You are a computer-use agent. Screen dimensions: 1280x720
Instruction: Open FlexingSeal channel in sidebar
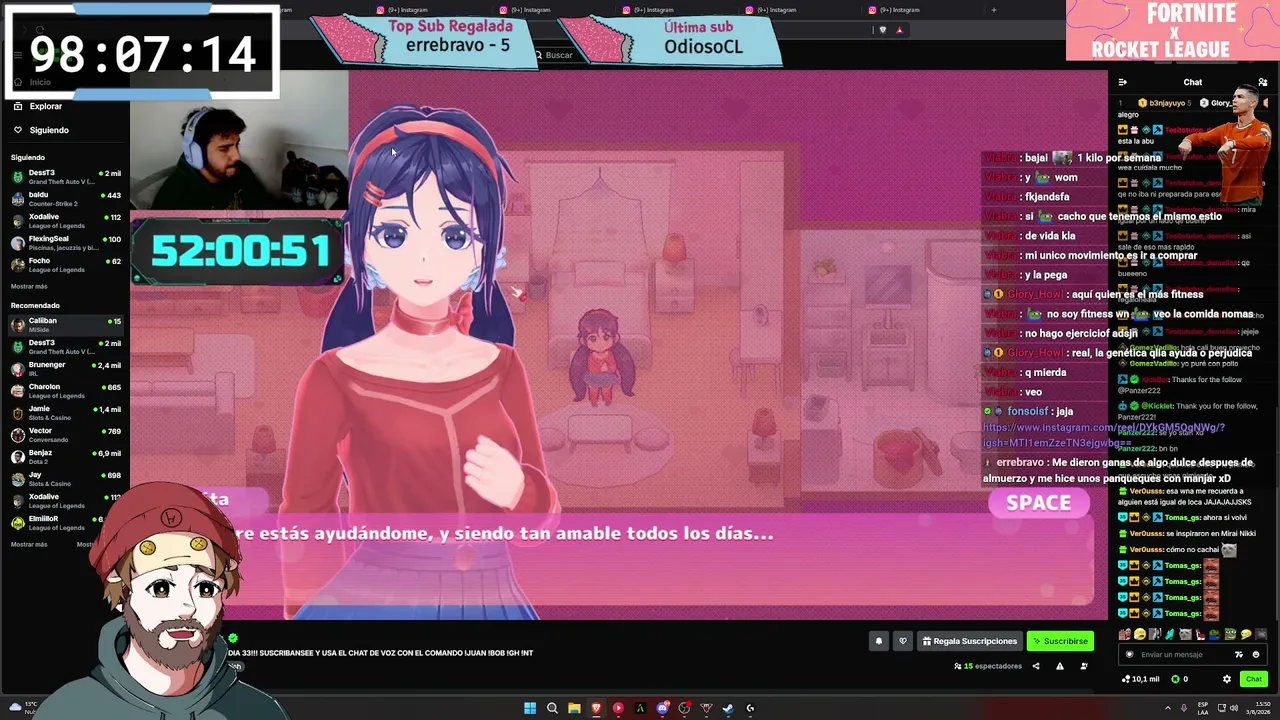click(65, 243)
